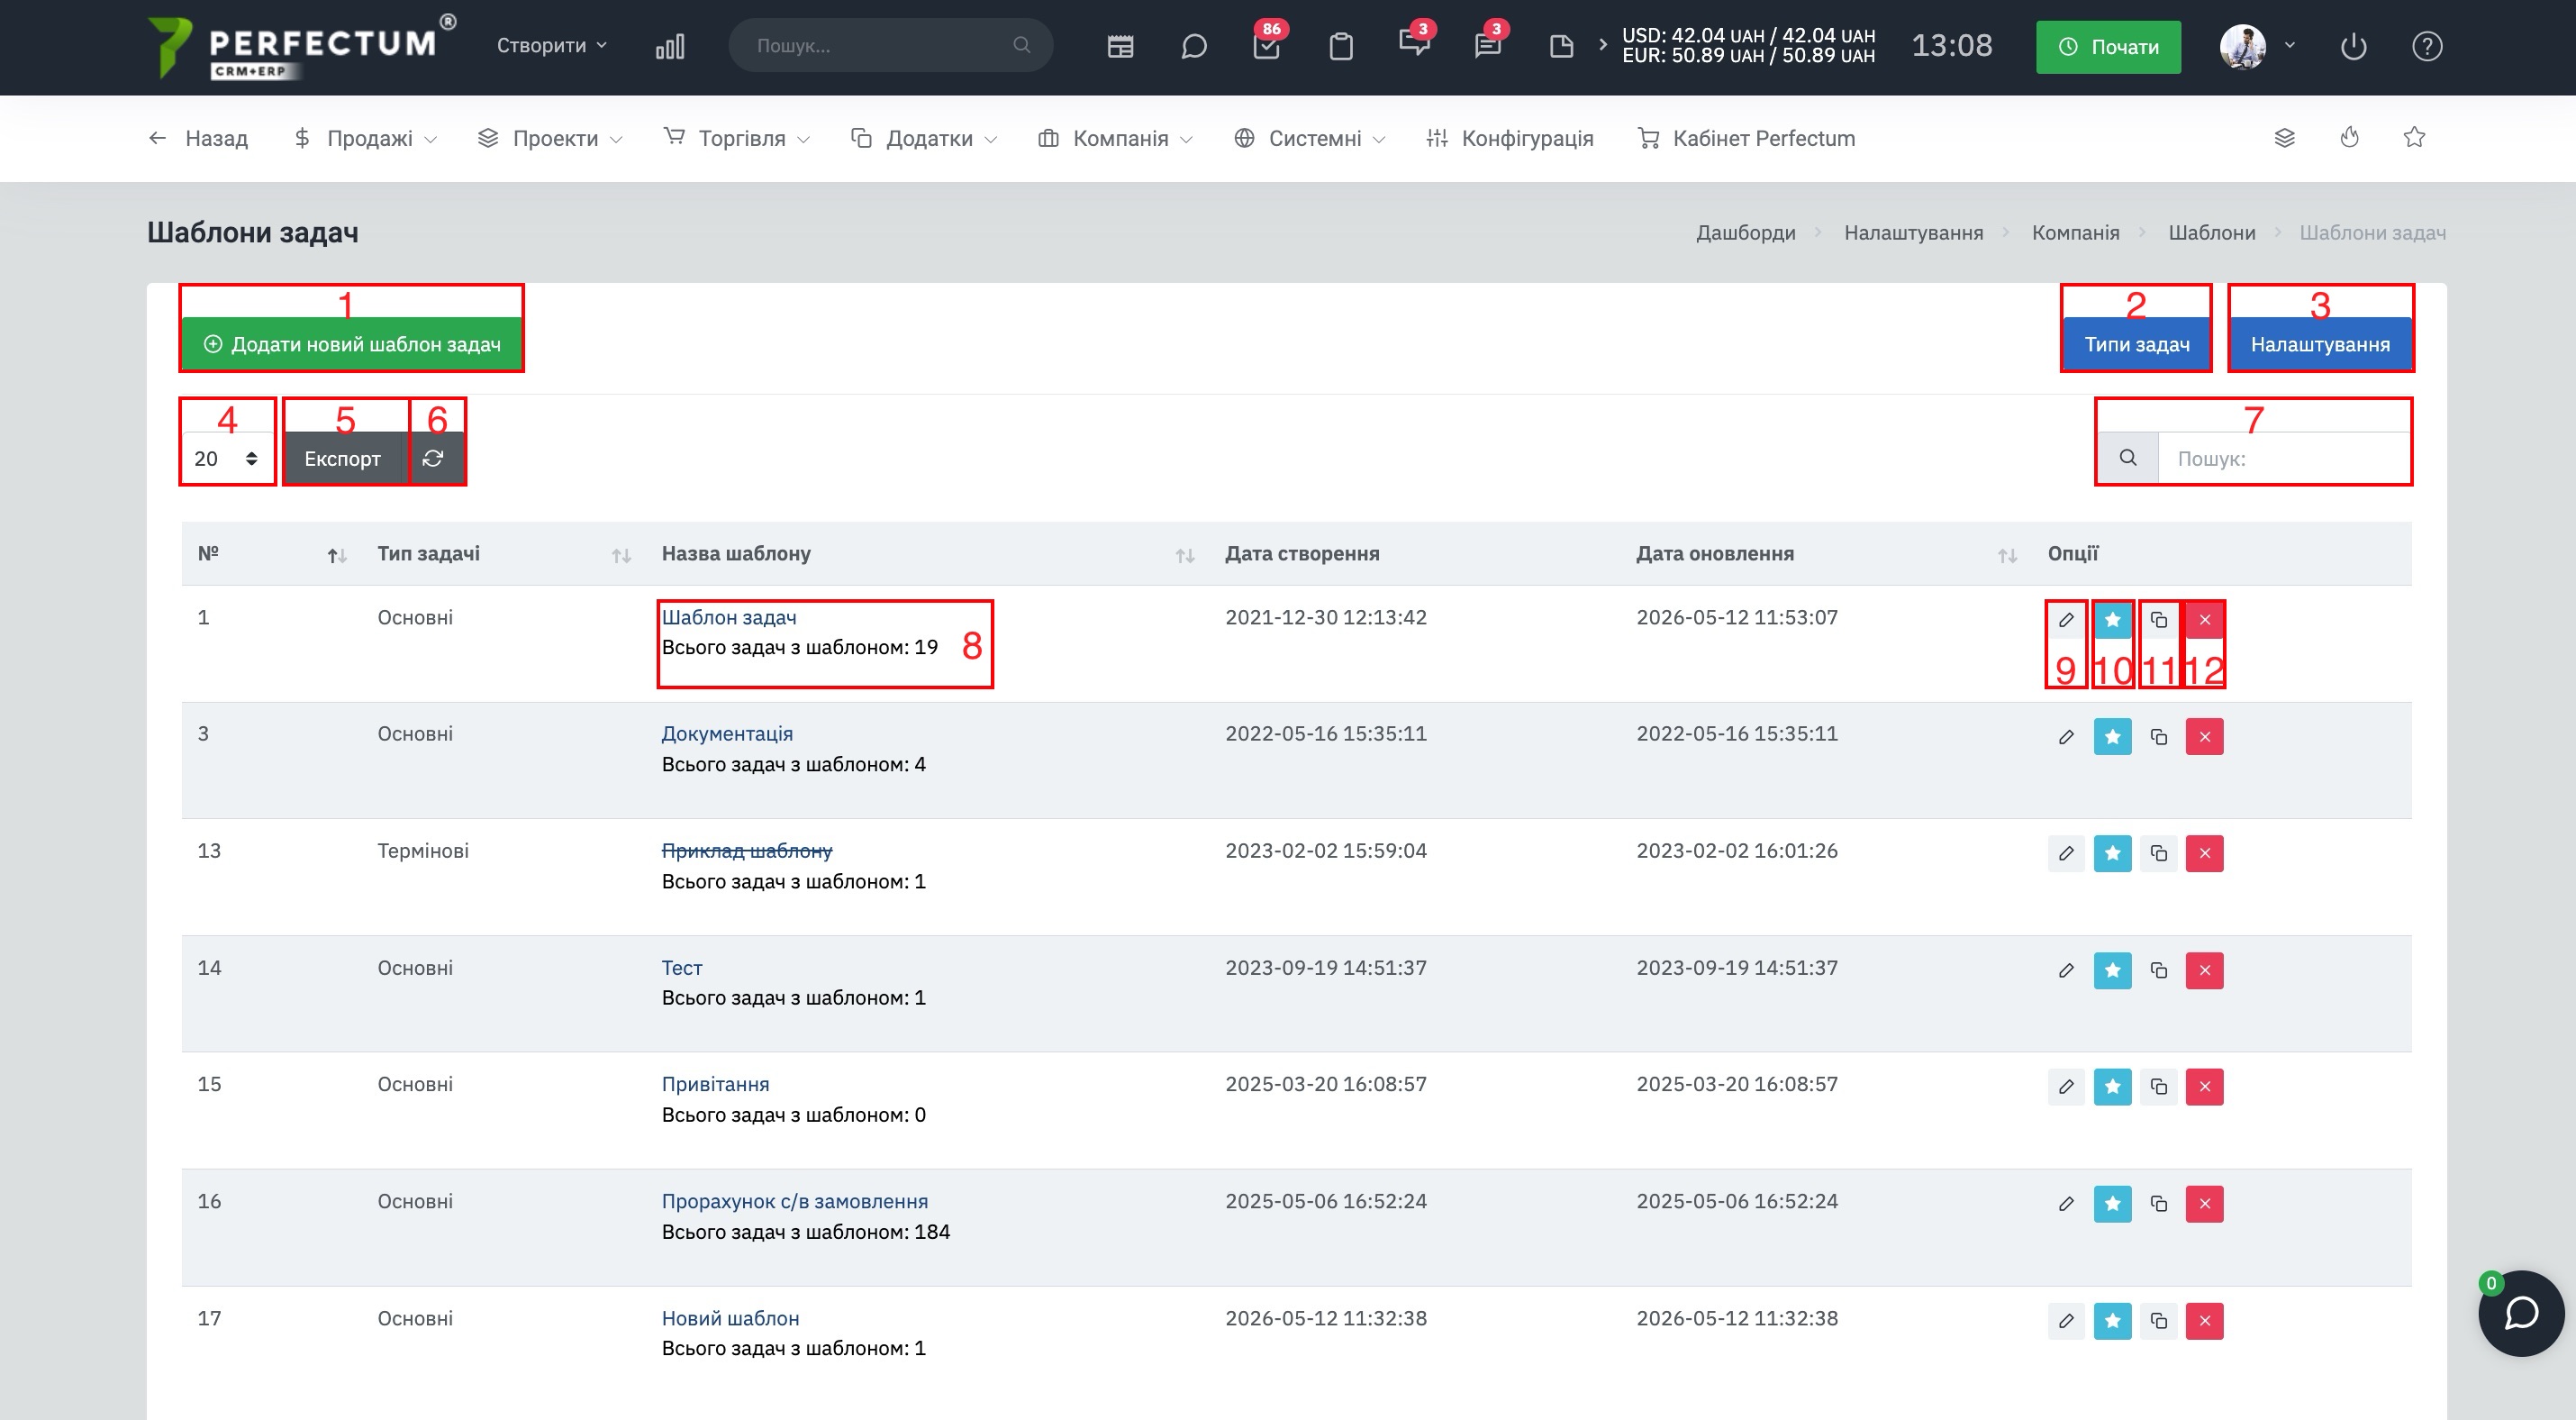Open the statistics bar chart icon

(x=670, y=46)
